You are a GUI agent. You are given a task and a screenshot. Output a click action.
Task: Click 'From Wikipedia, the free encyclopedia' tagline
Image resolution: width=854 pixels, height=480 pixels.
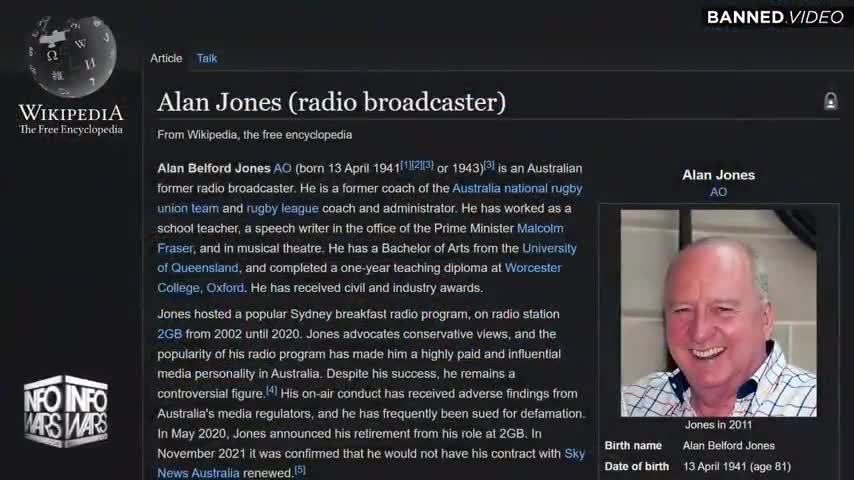pos(254,135)
